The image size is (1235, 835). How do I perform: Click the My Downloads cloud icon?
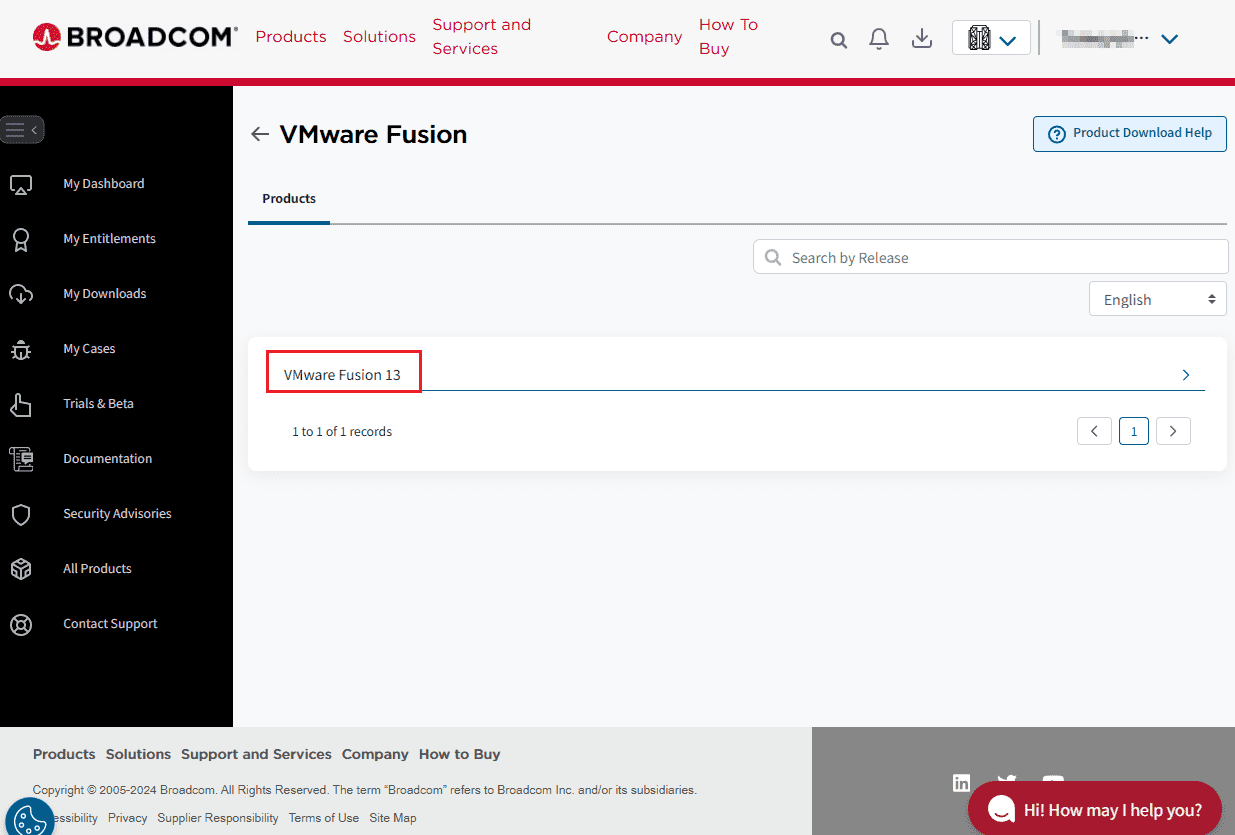coord(21,294)
